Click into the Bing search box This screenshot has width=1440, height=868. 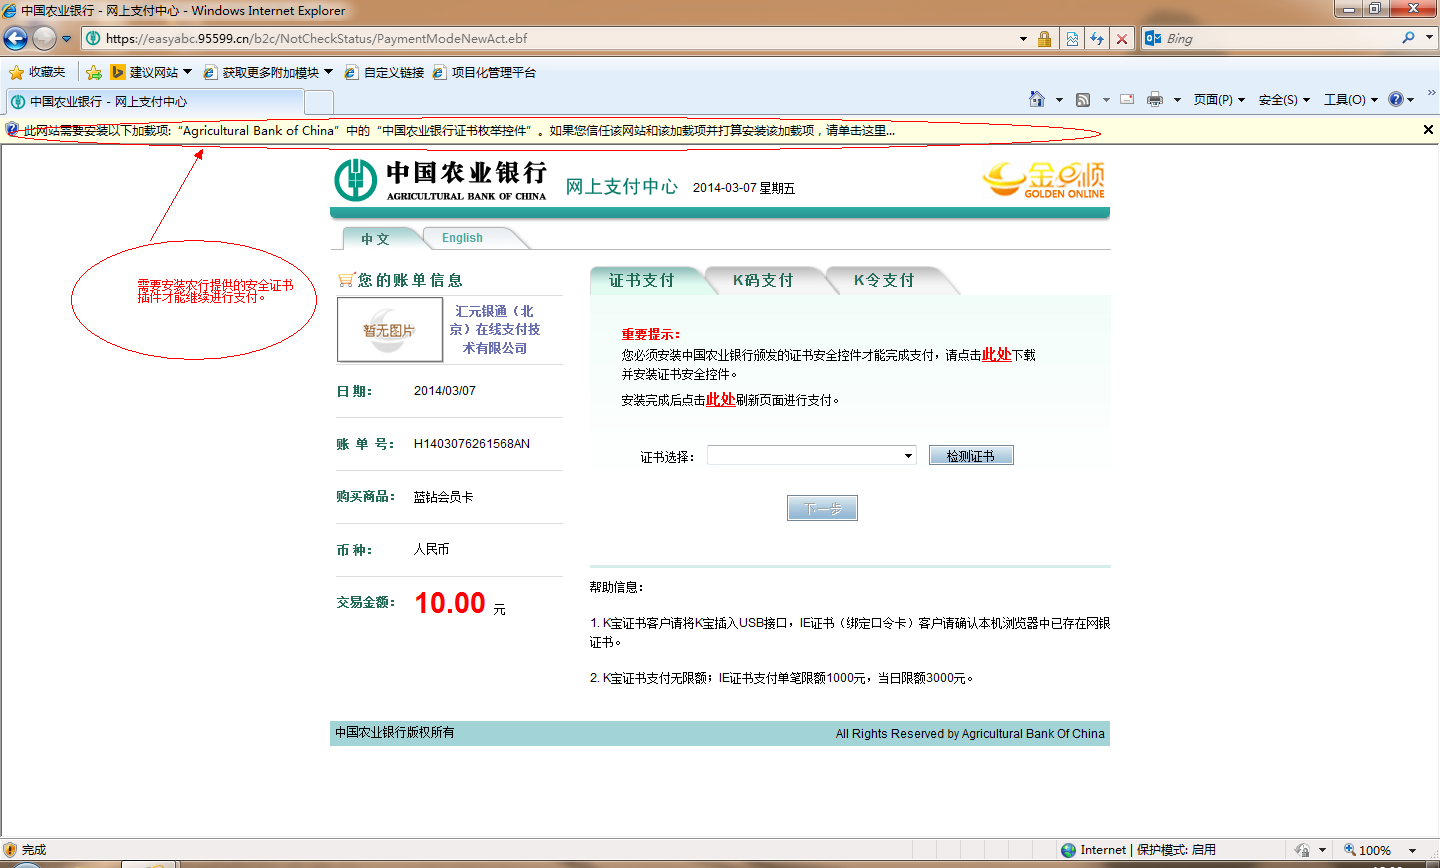1280,39
